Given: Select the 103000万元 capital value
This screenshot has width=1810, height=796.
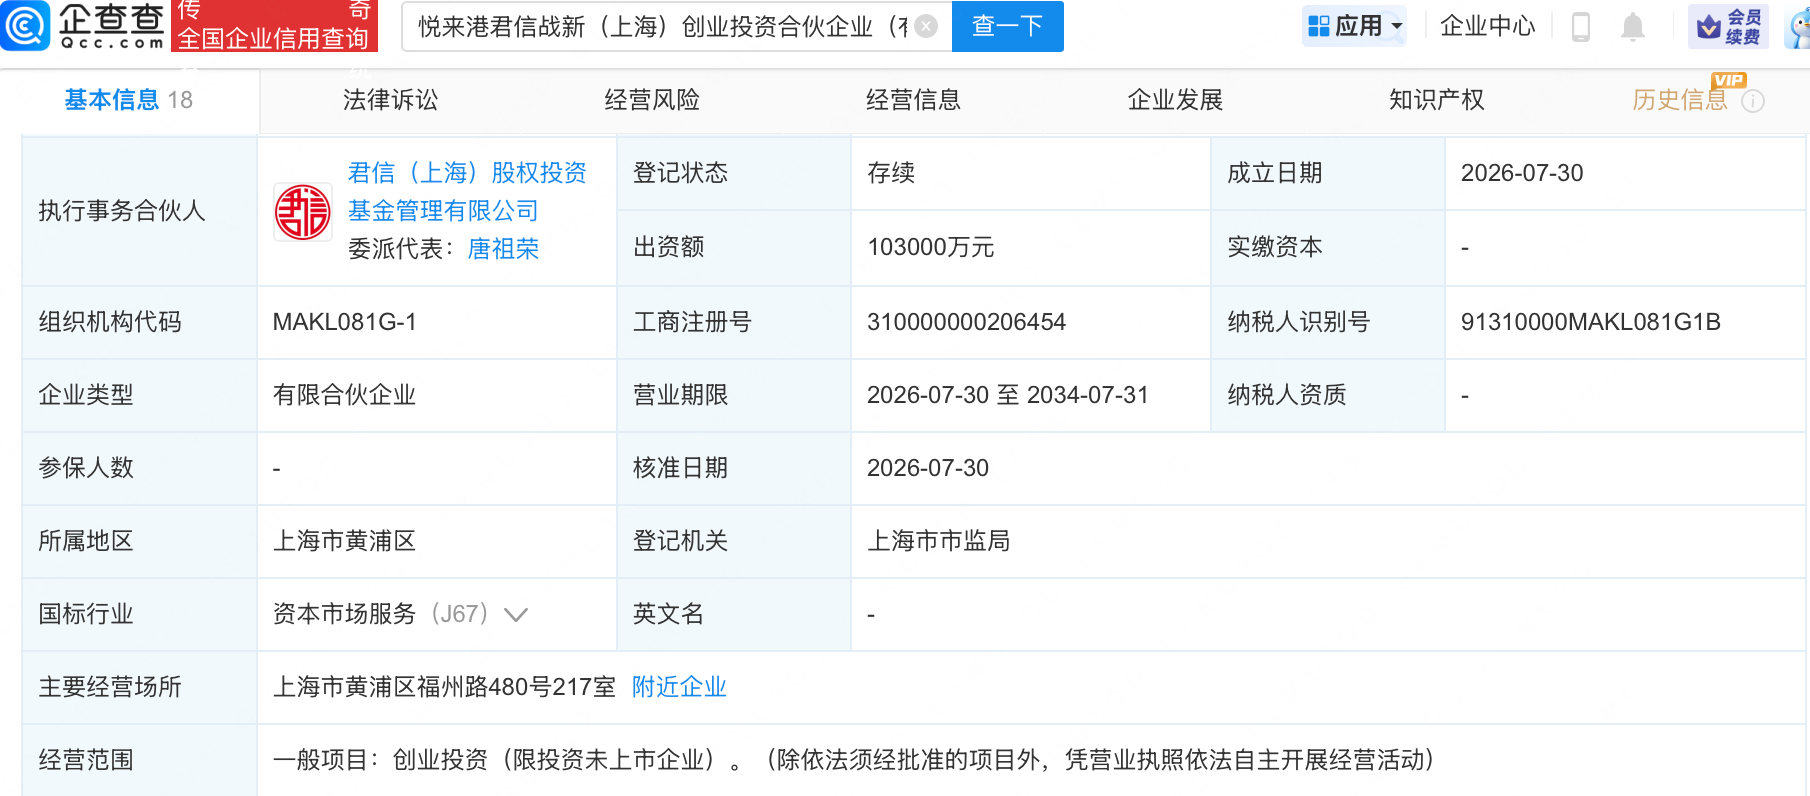Looking at the screenshot, I should [x=930, y=247].
